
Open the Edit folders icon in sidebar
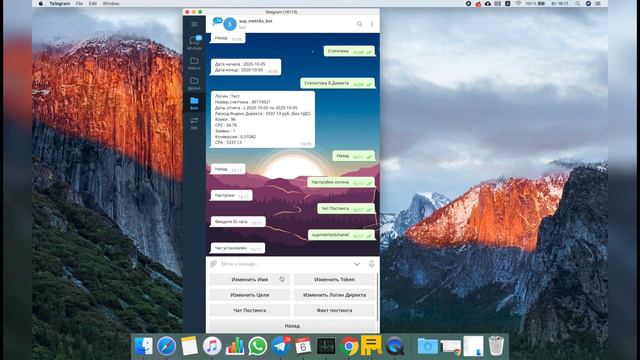click(x=194, y=122)
